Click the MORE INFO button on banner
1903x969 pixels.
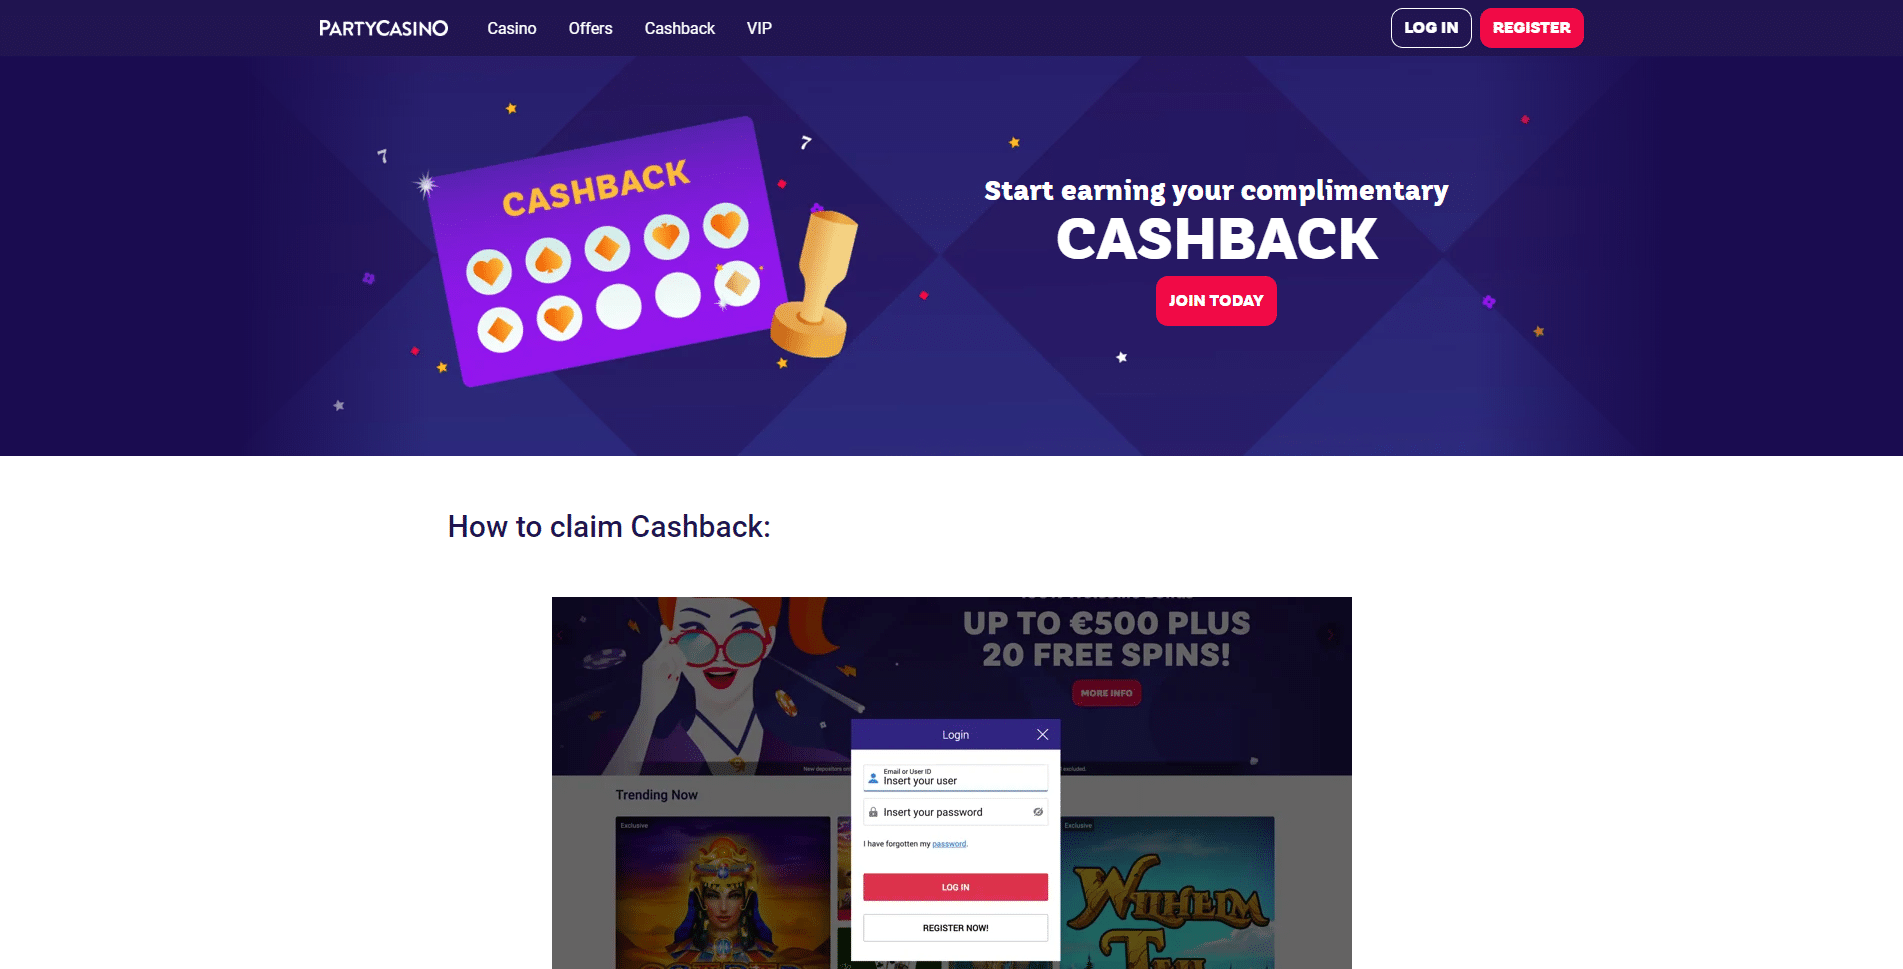pos(1106,693)
